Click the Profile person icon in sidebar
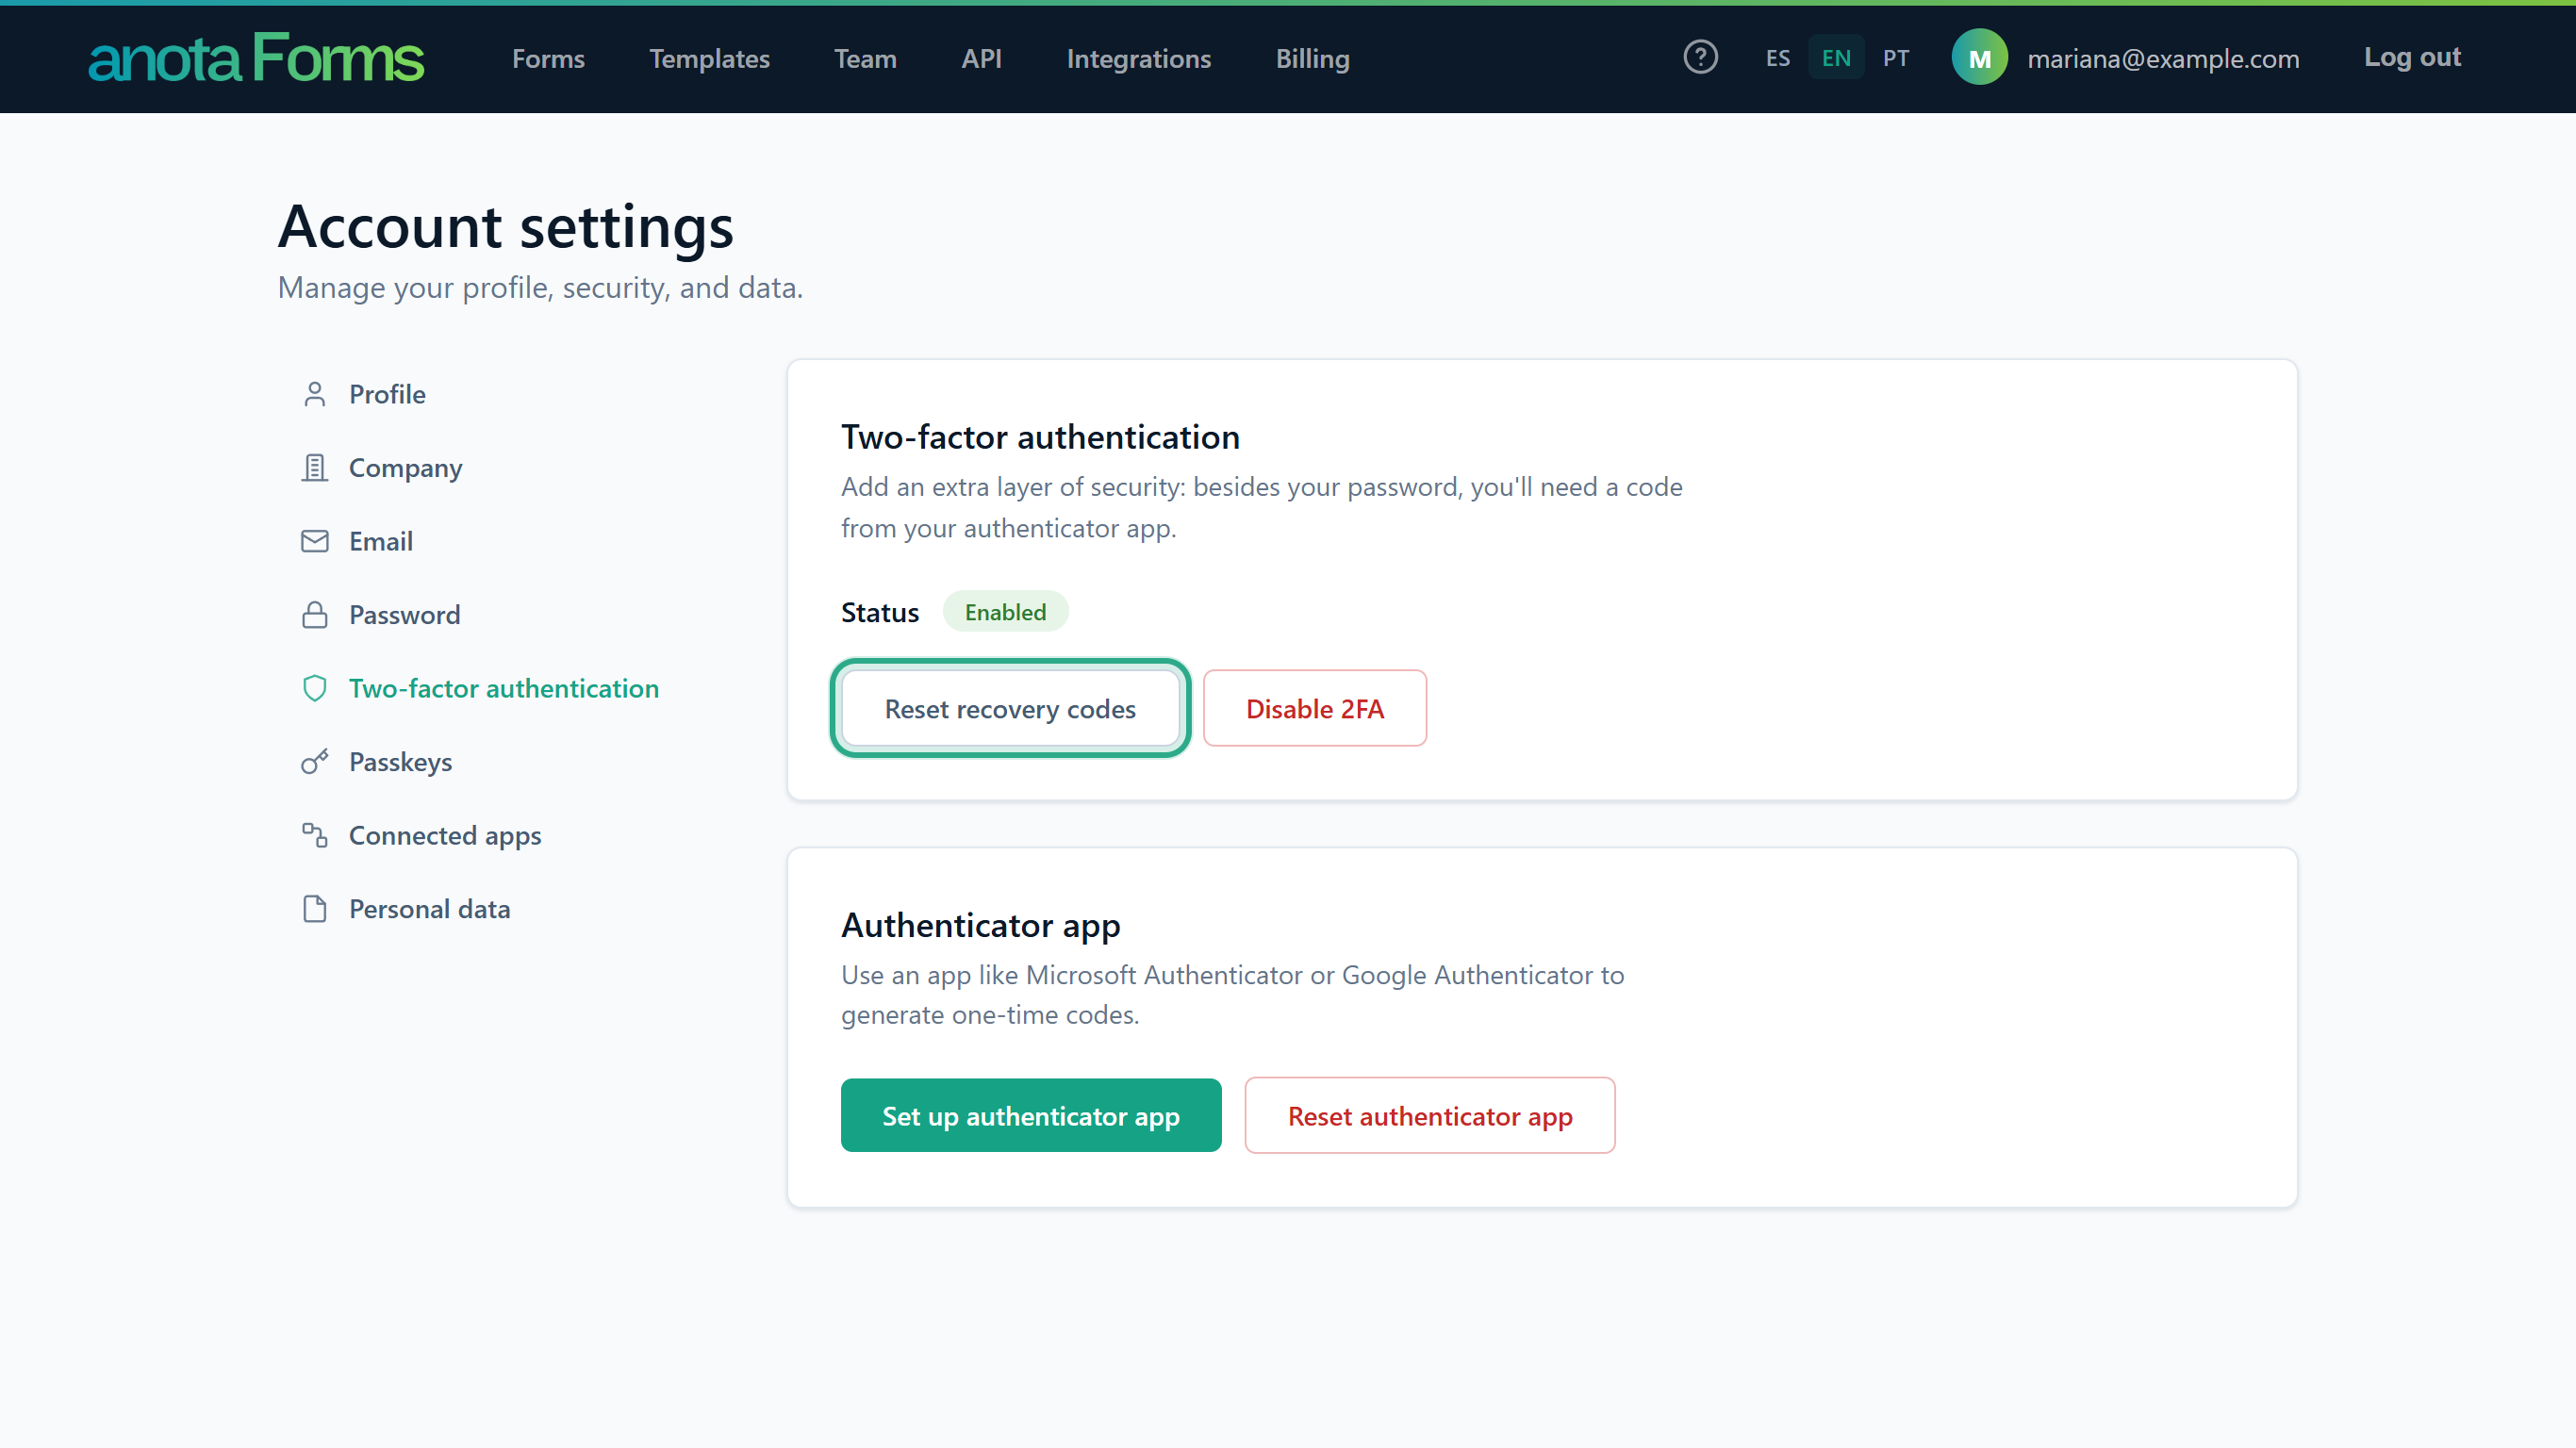Image resolution: width=2576 pixels, height=1448 pixels. (314, 394)
